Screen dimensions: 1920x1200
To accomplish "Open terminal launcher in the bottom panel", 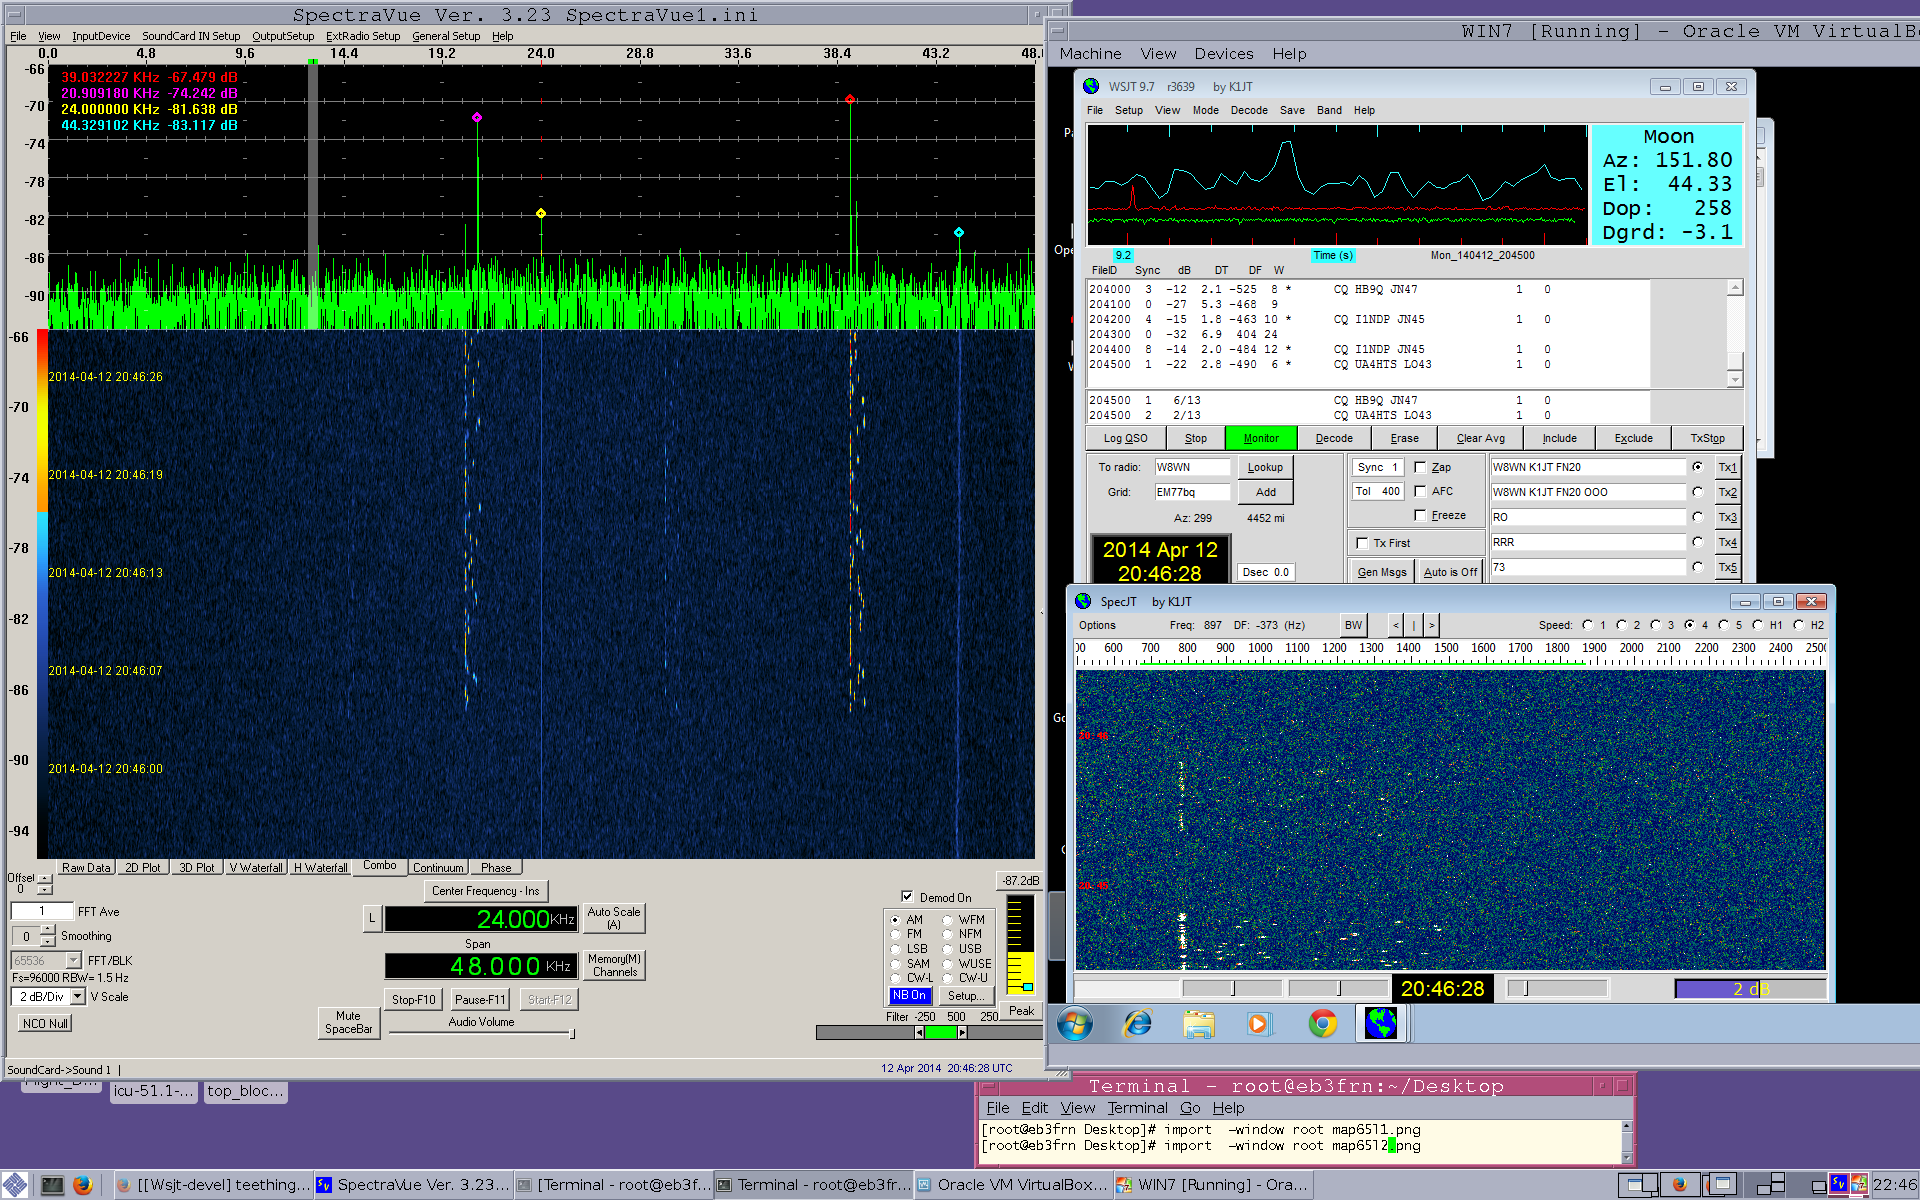I will (x=52, y=1185).
